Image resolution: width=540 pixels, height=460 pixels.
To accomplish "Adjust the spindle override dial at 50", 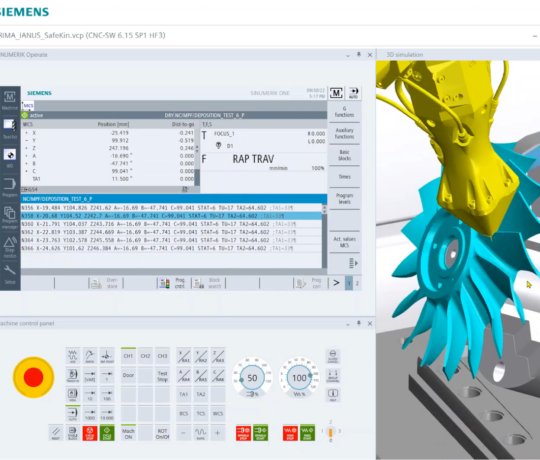I will pos(252,378).
